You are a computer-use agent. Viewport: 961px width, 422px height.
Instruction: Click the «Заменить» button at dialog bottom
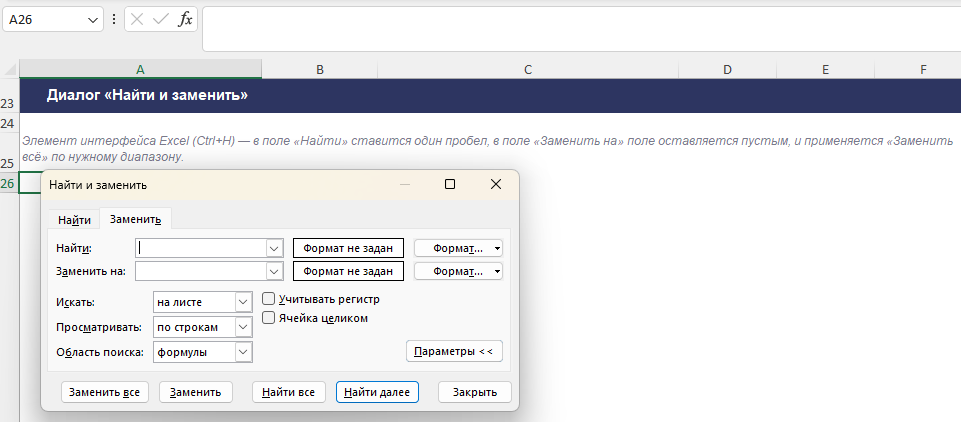tap(196, 392)
